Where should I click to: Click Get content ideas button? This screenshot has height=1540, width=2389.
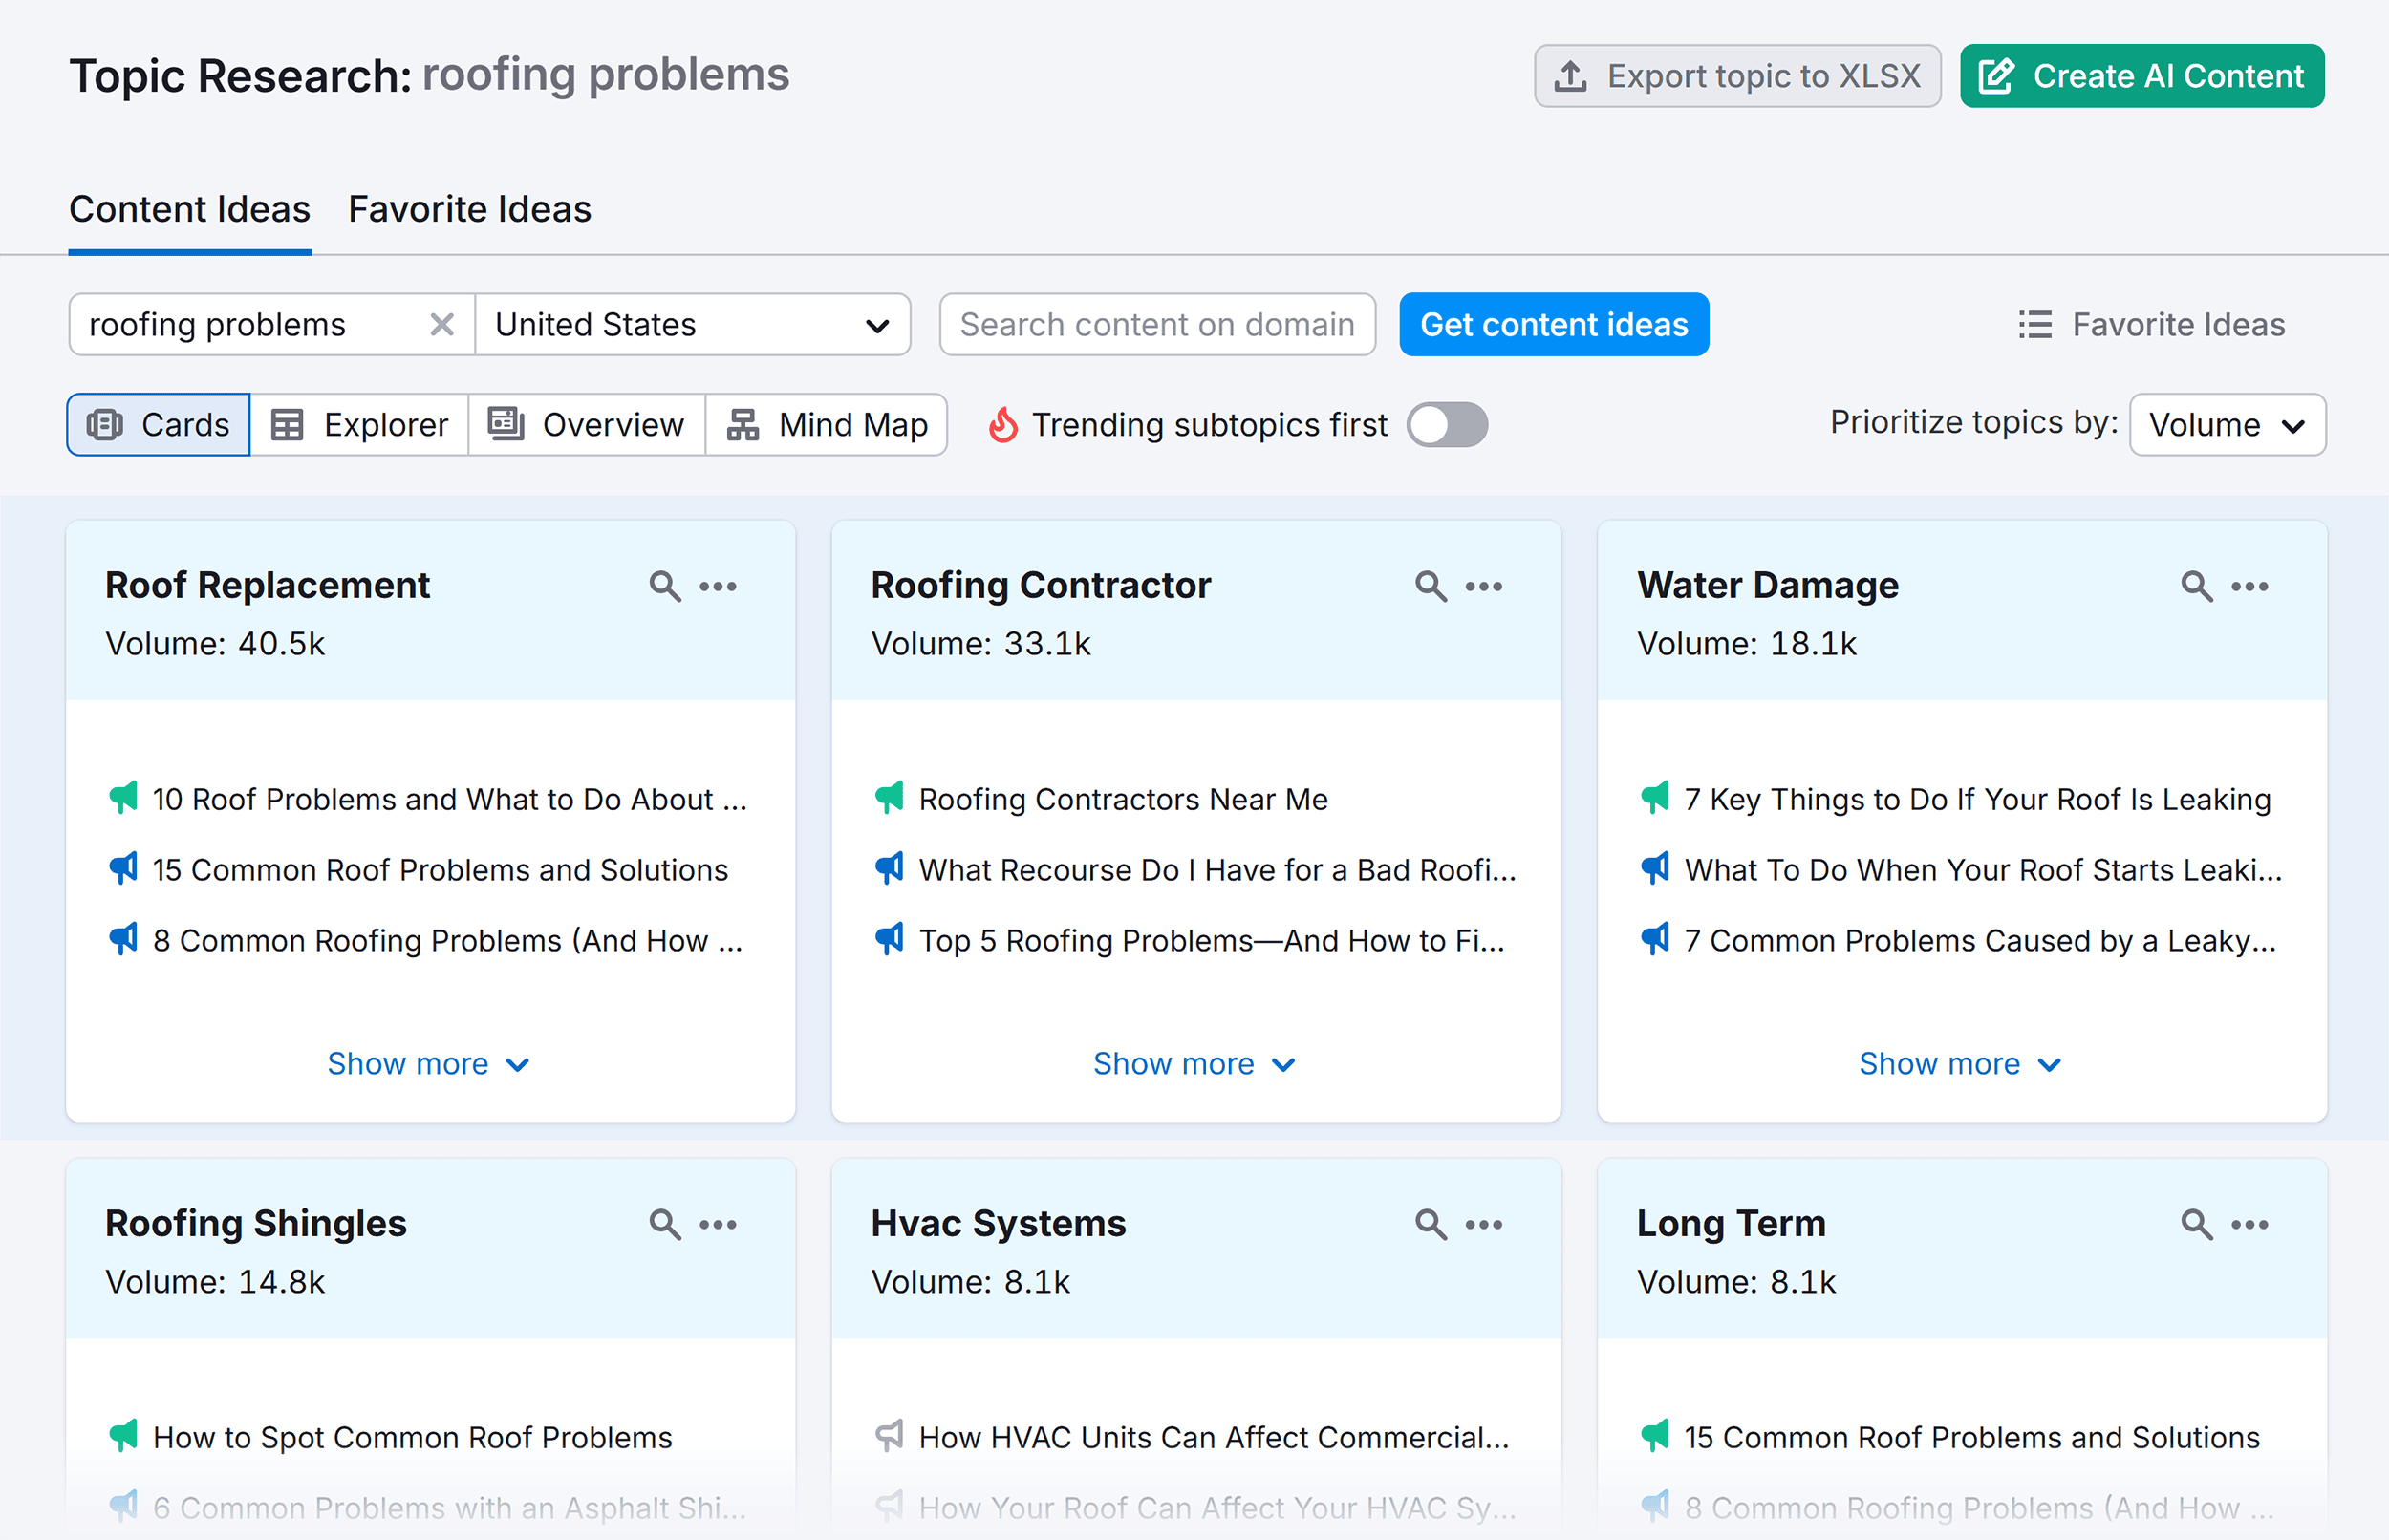click(1553, 324)
